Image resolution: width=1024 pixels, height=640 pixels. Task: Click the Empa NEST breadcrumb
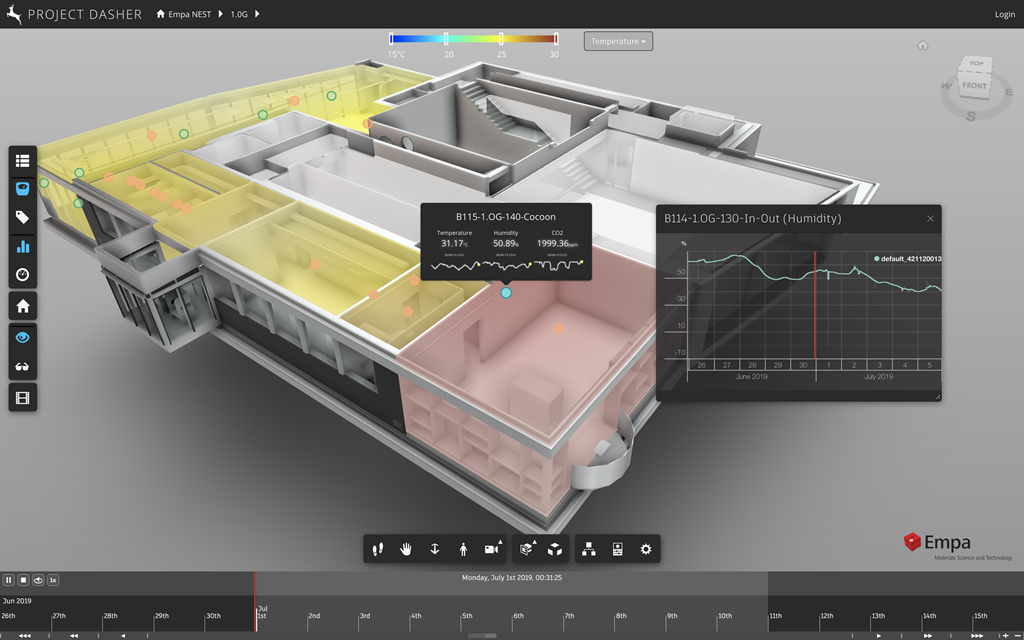click(189, 15)
